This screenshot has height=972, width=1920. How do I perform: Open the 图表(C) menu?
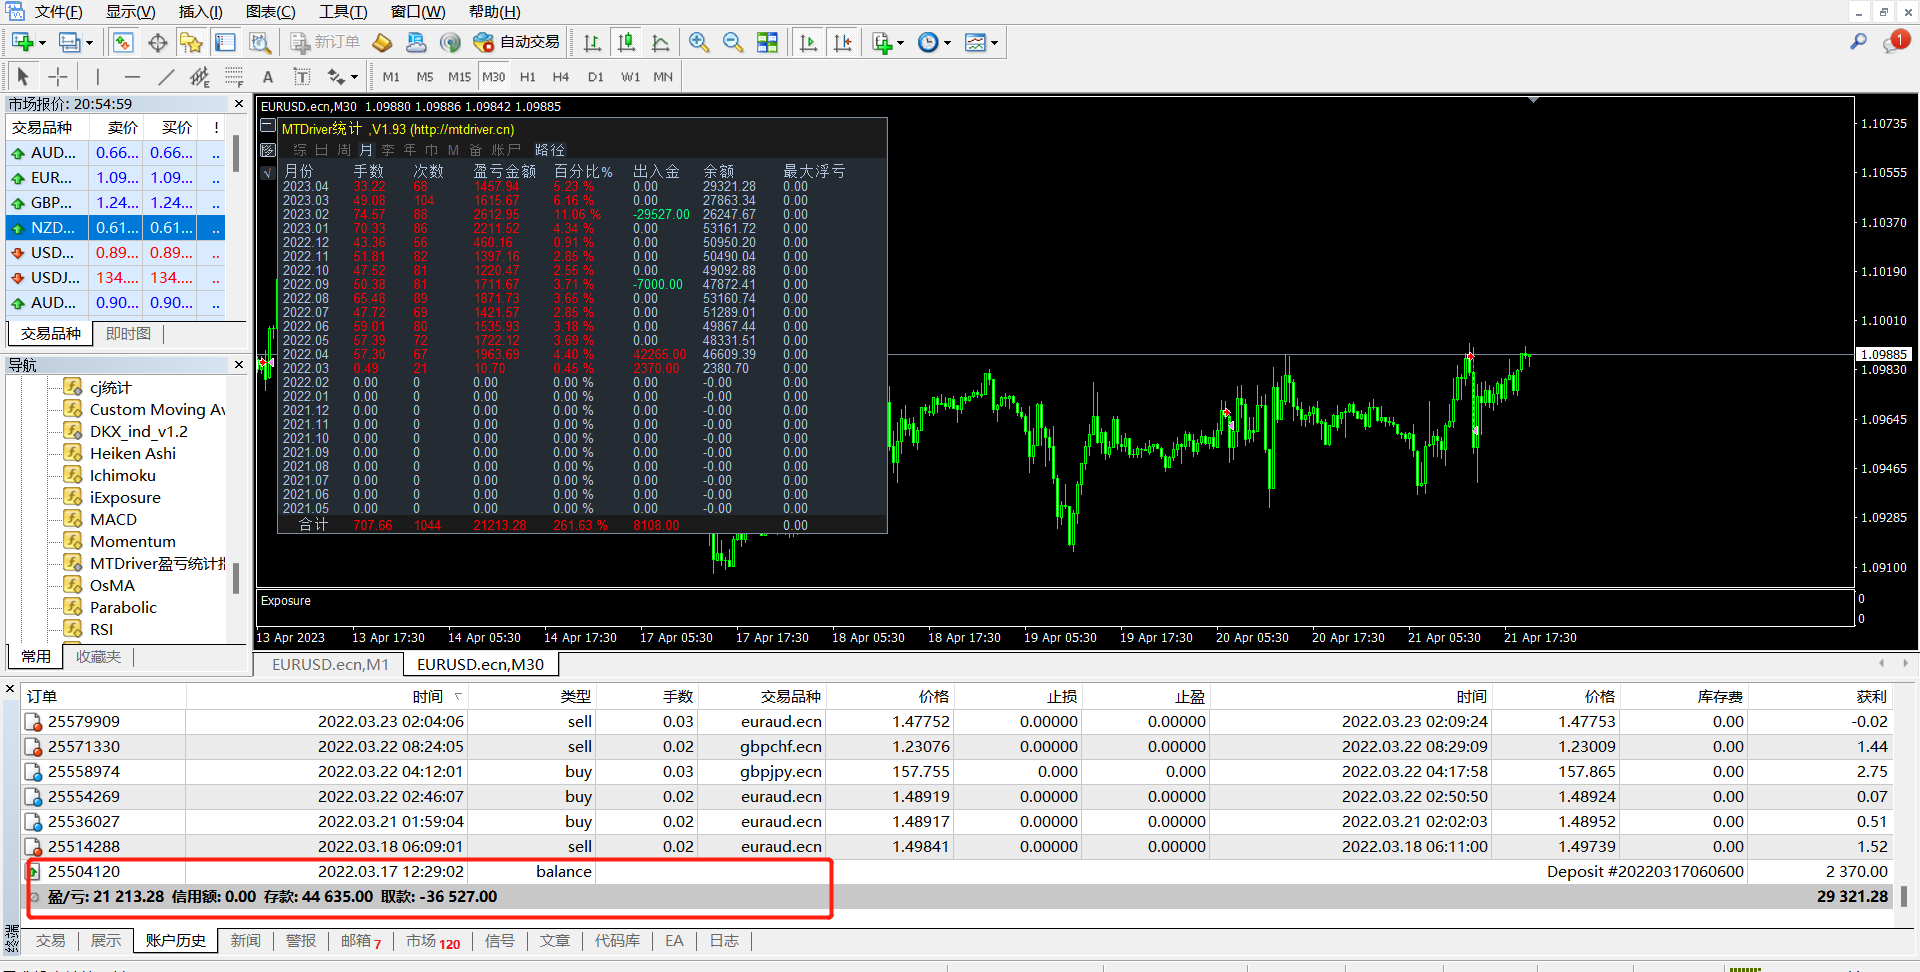point(270,12)
